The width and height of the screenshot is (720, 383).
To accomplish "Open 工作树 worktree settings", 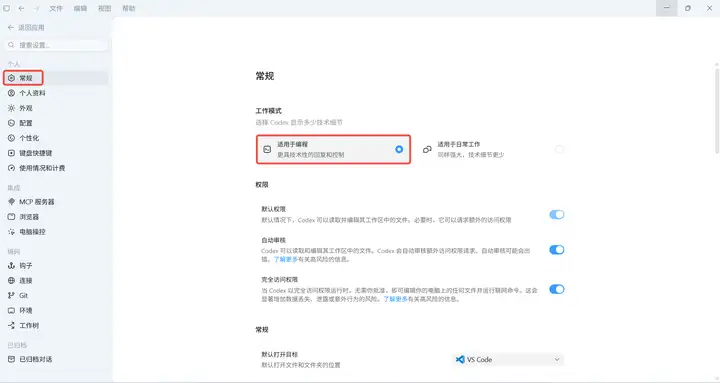I will point(56,326).
